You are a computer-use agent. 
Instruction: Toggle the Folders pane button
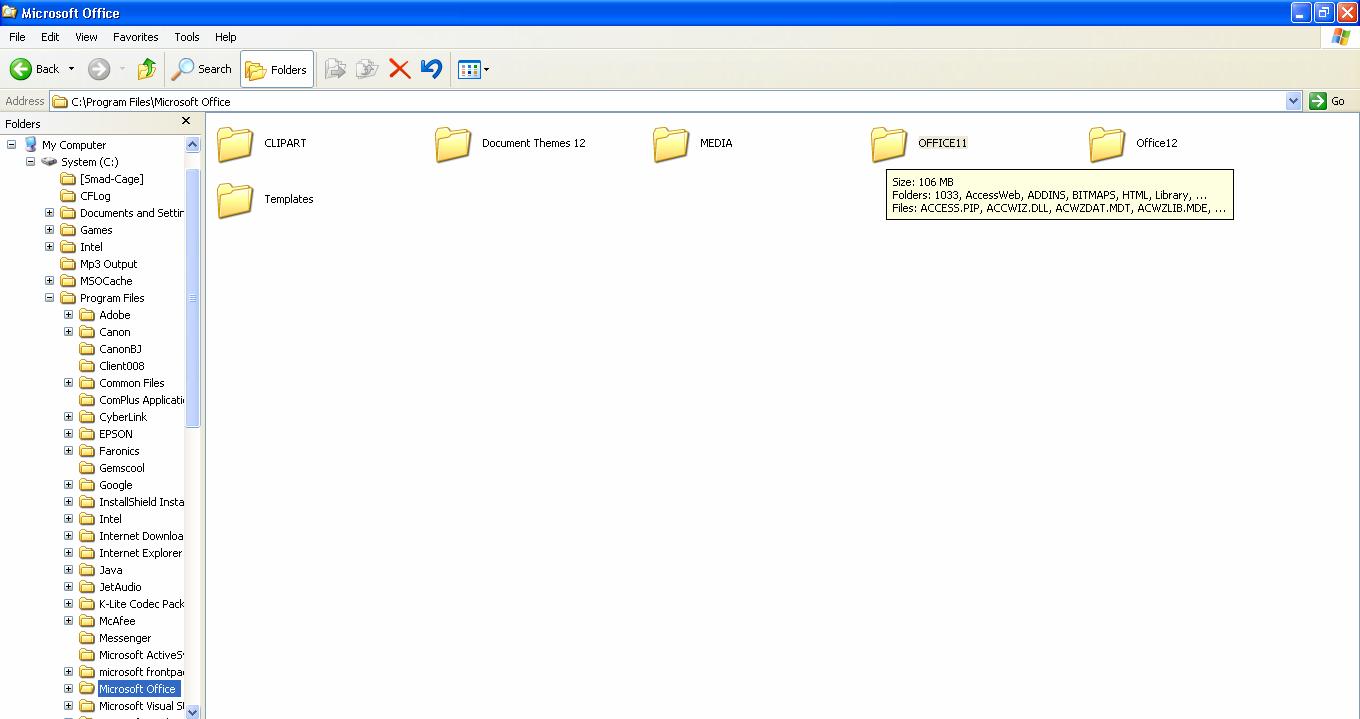click(x=277, y=69)
